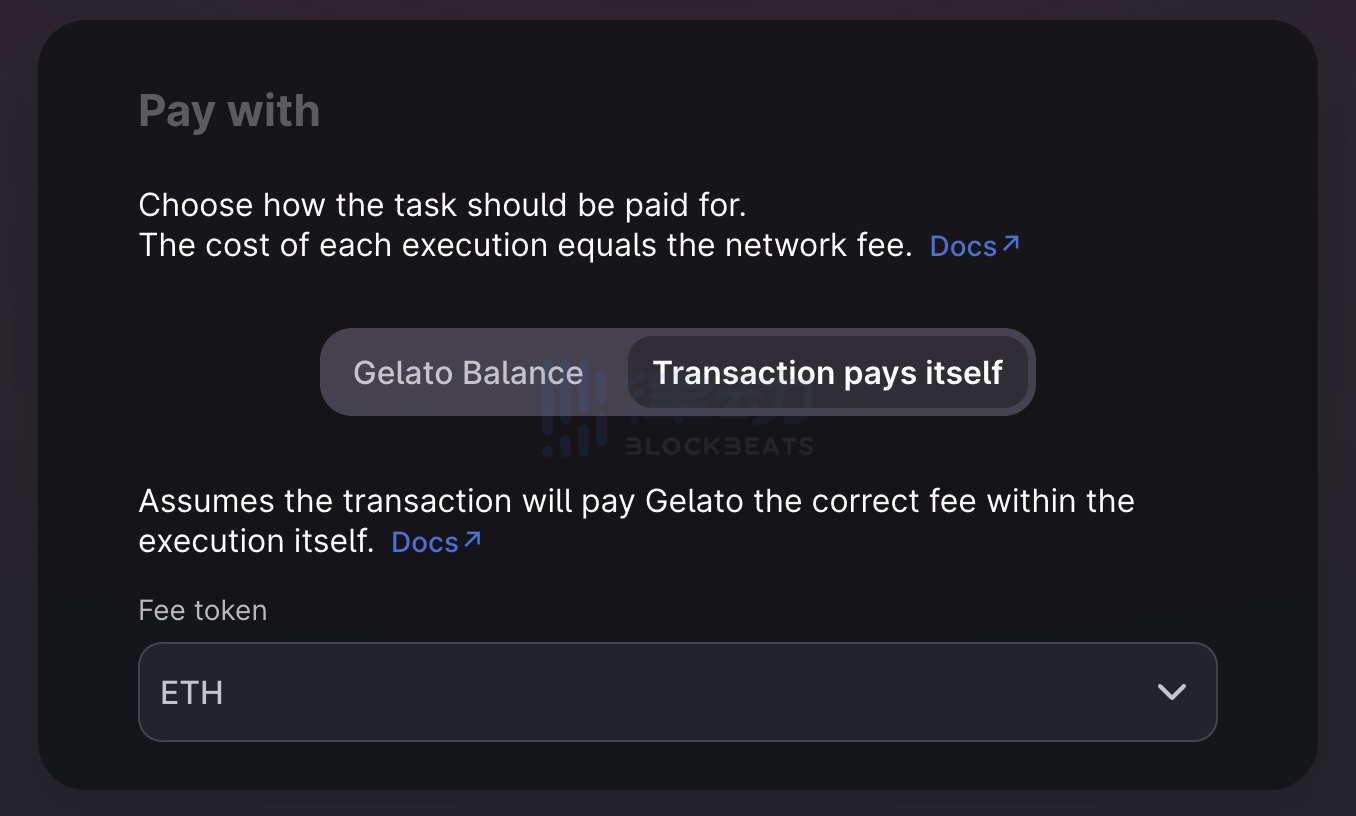Click external arrow icon beside execution itself Docs
The height and width of the screenshot is (816, 1356).
click(473, 539)
